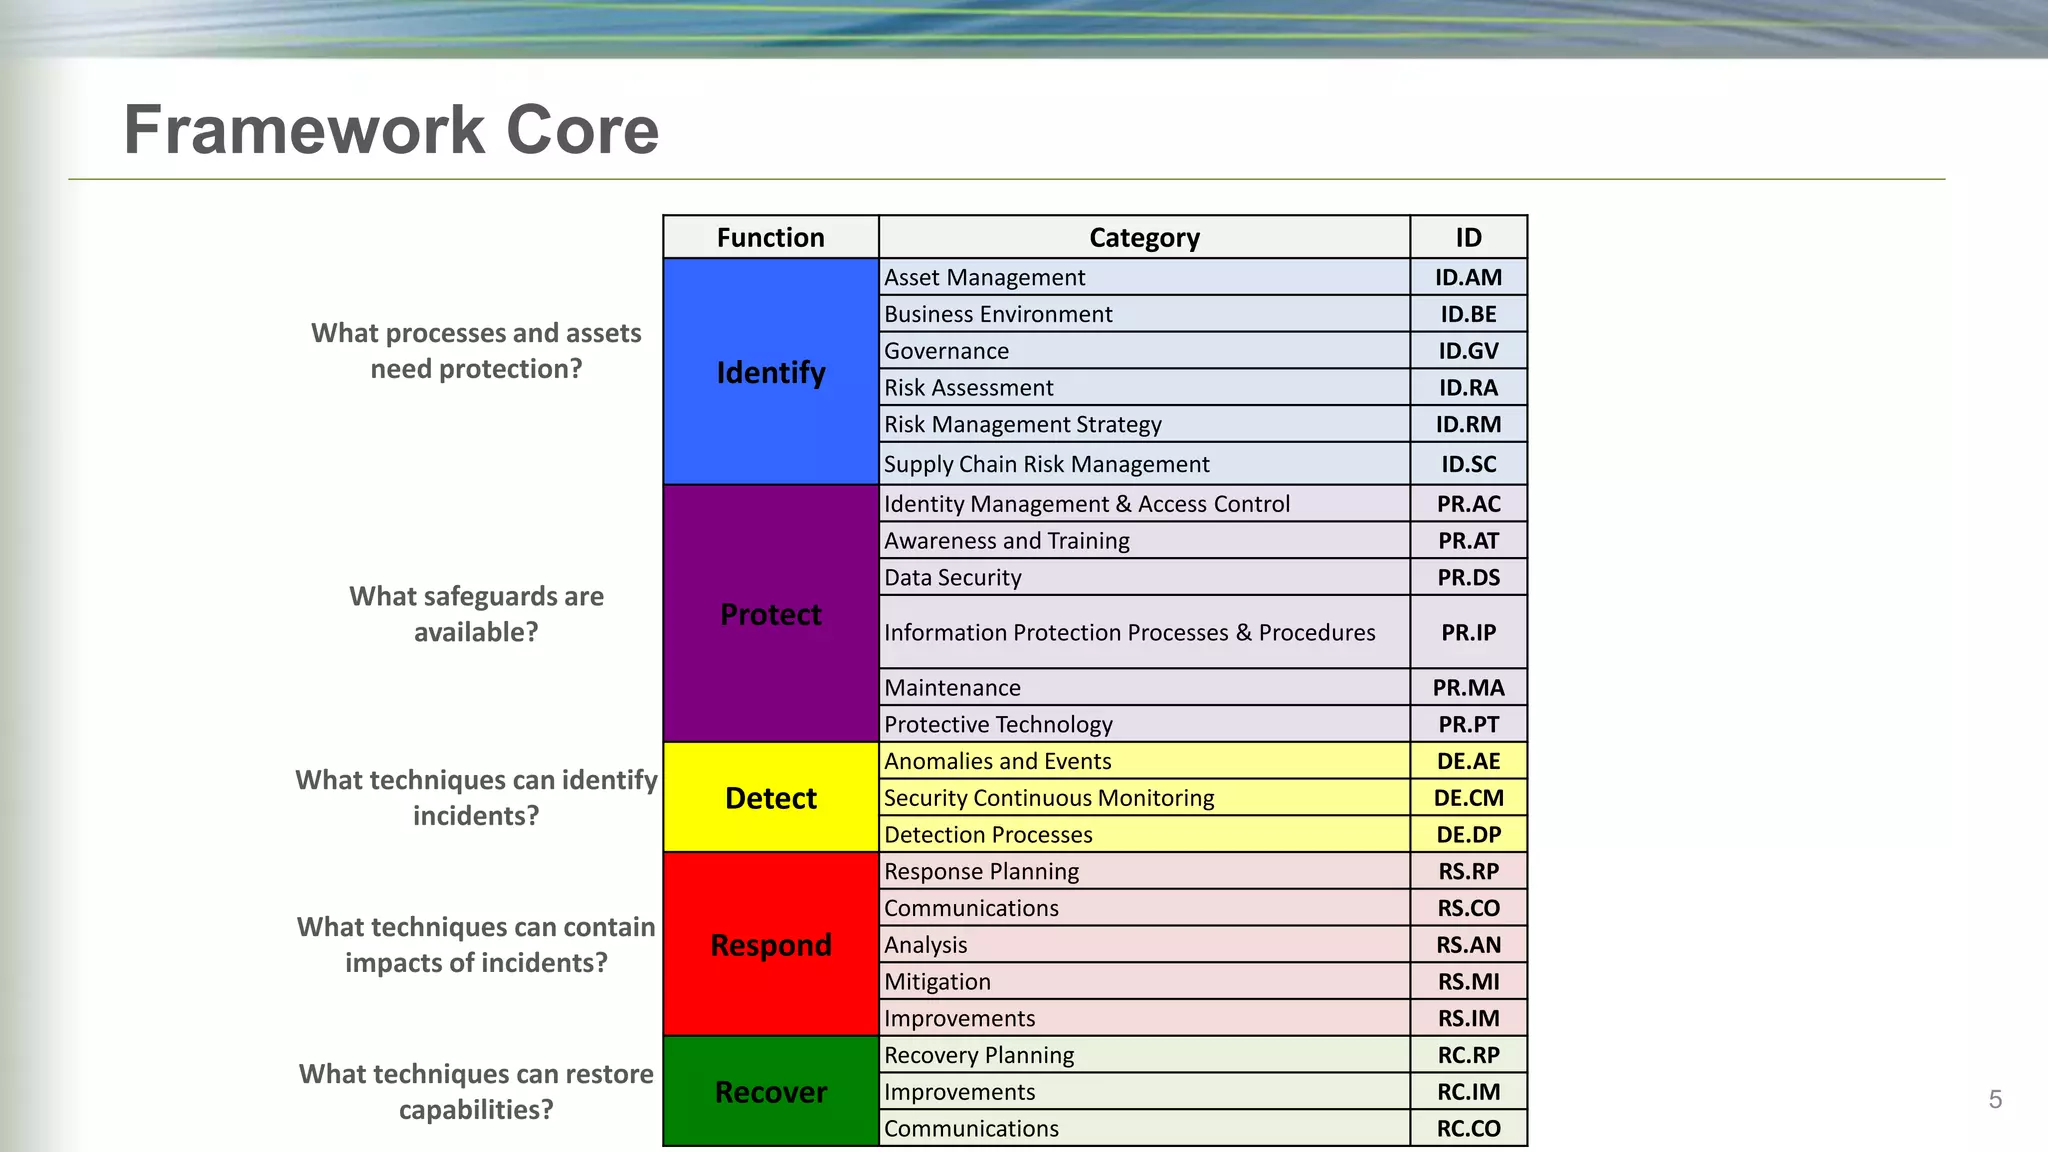2048x1152 pixels.
Task: Select the Framework Core slide title
Action: 391,130
